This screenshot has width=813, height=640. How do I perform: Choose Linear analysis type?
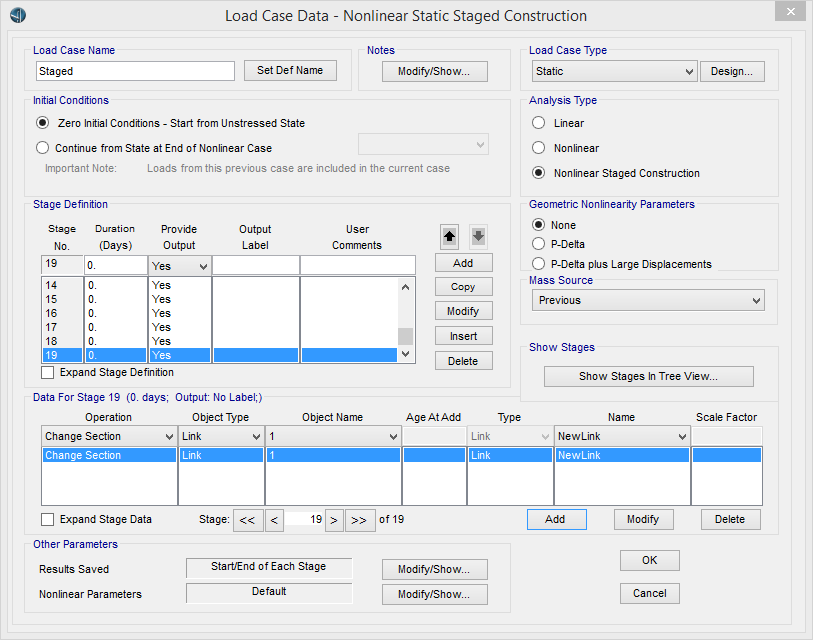pos(539,123)
